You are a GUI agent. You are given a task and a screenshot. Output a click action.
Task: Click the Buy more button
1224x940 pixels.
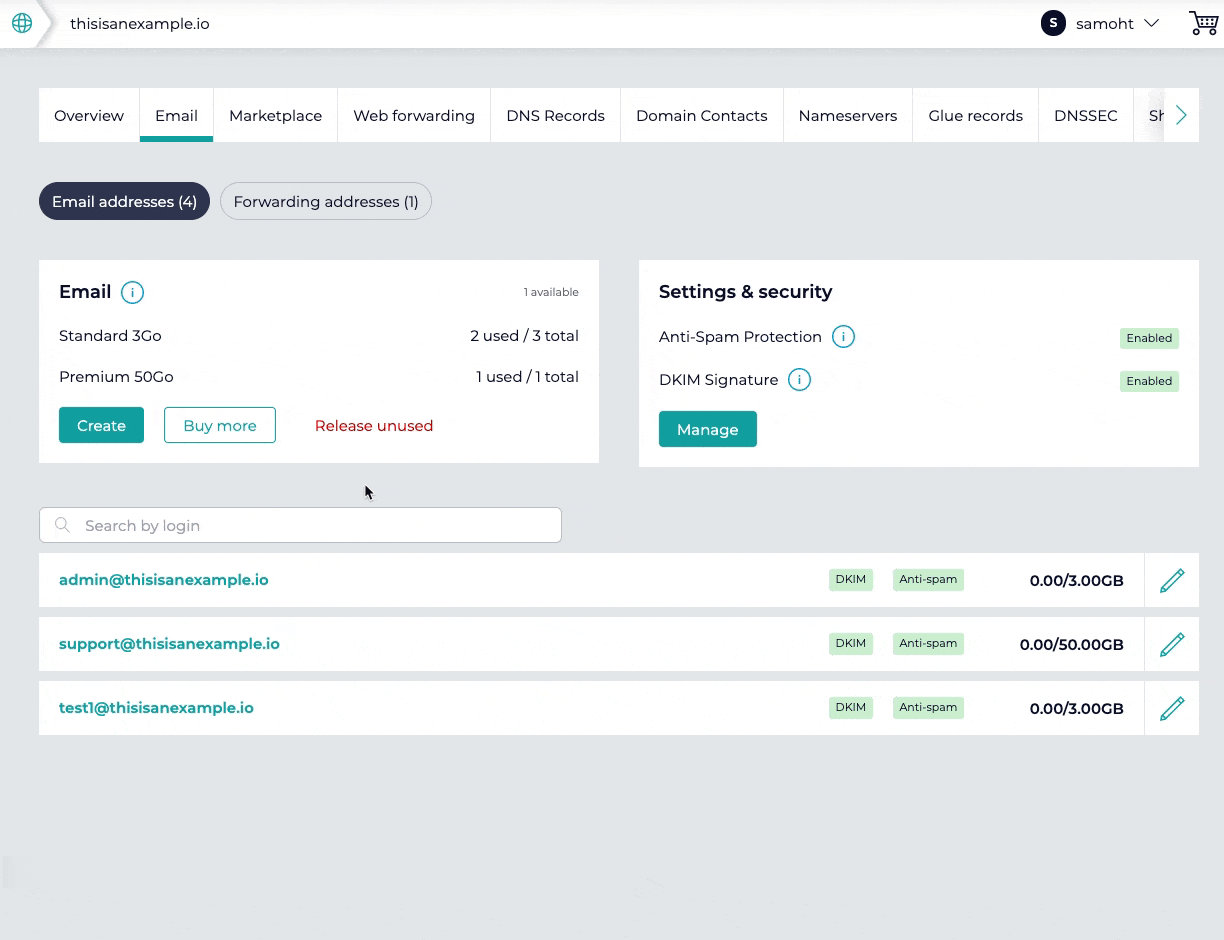(x=220, y=425)
